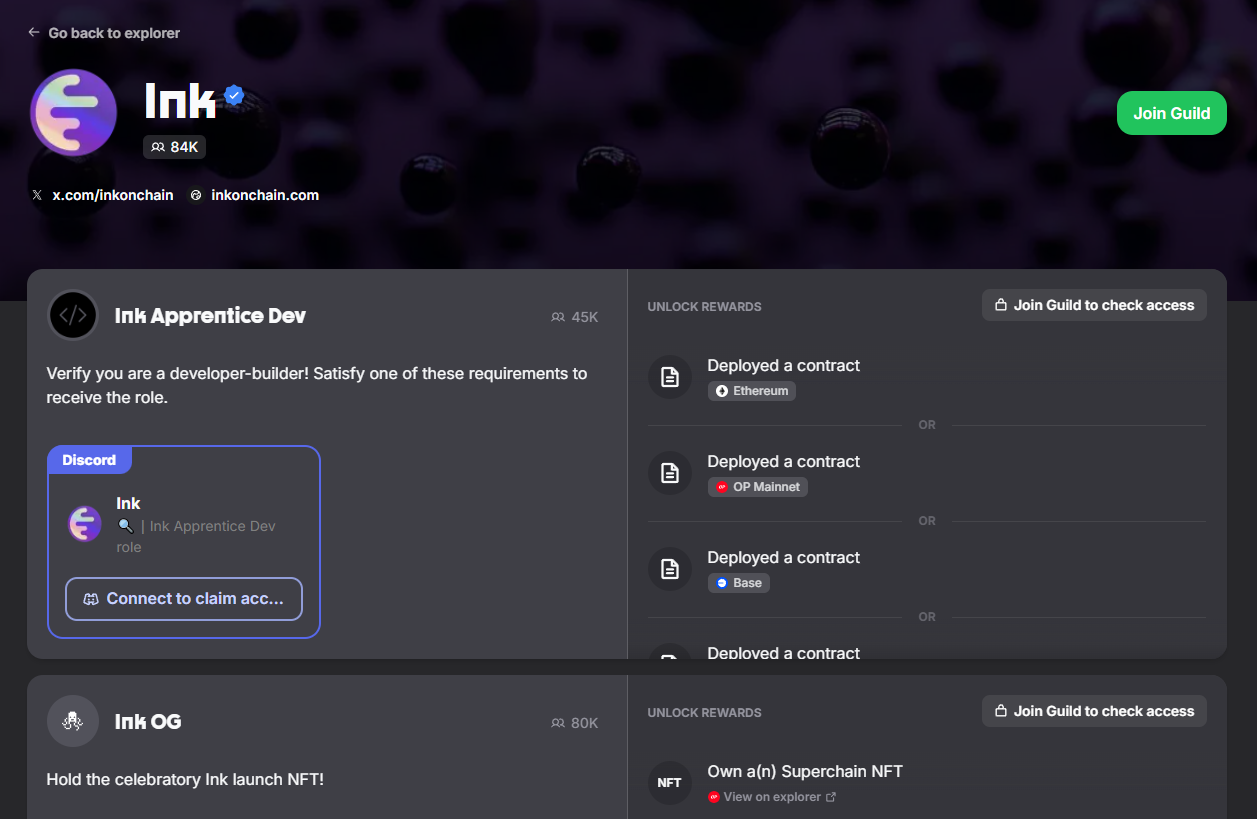Click the Verify you are a developer-builder description
The height and width of the screenshot is (819, 1257).
[317, 386]
